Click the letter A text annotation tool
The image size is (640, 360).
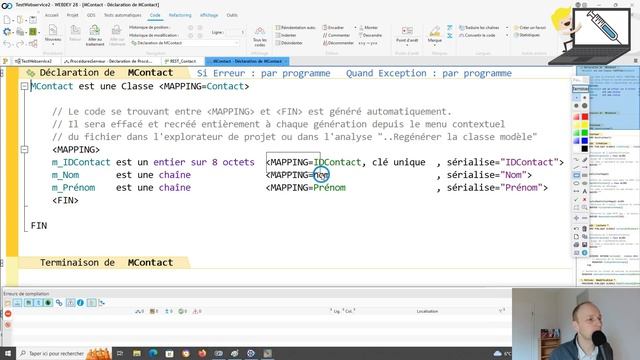584,191
